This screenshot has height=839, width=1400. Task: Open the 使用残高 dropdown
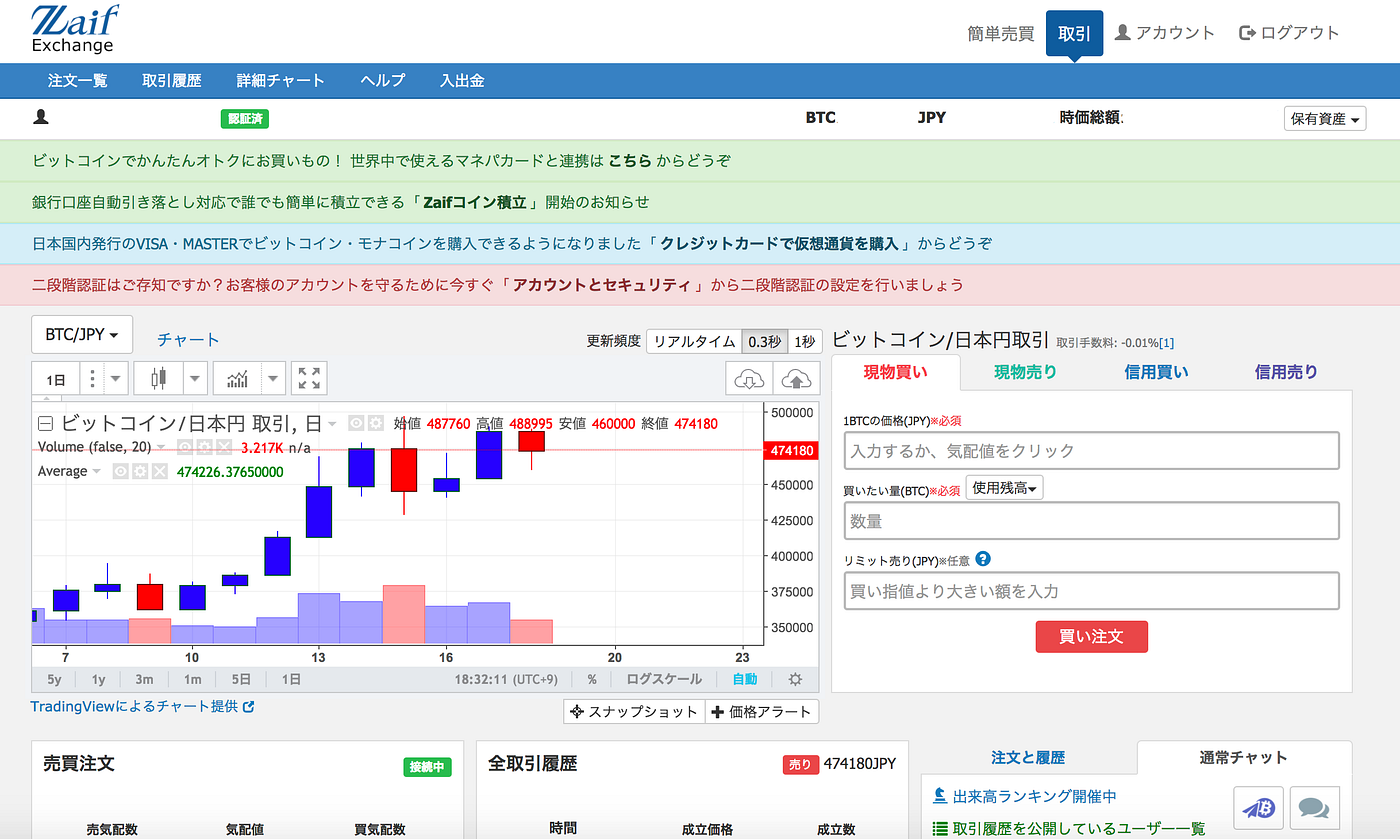pos(1005,488)
